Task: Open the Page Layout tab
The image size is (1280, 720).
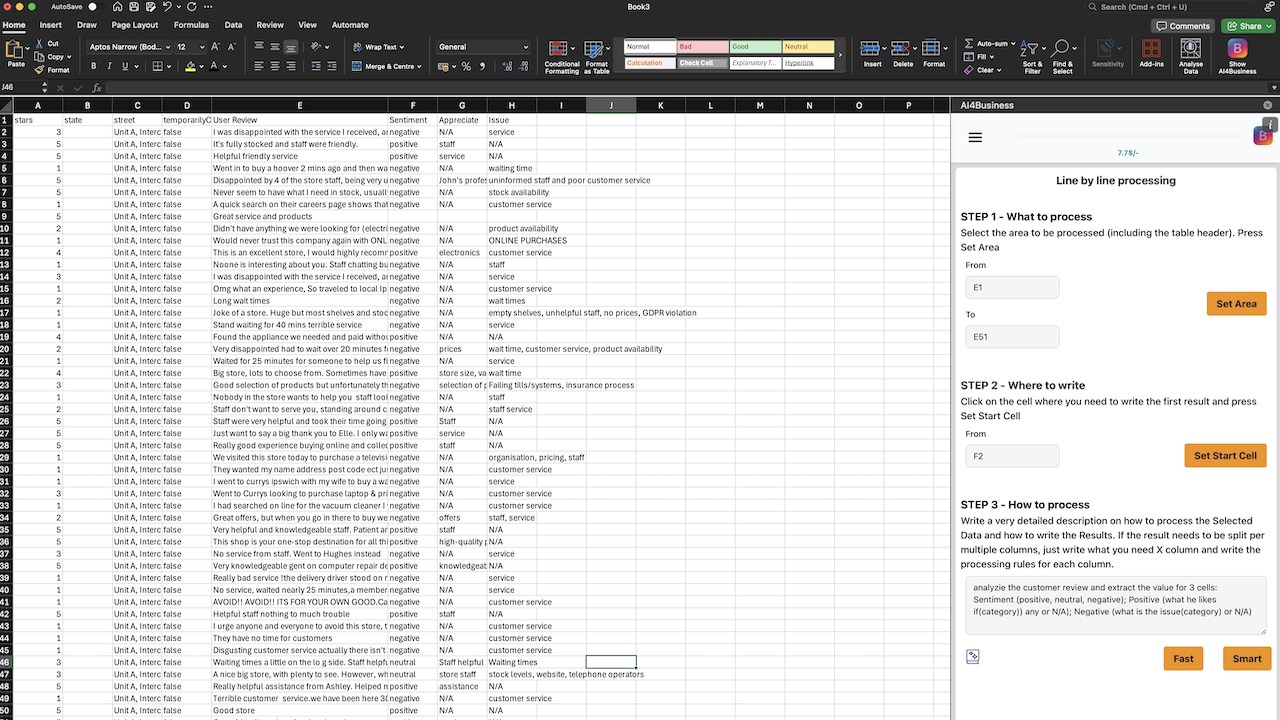Action: coord(135,25)
